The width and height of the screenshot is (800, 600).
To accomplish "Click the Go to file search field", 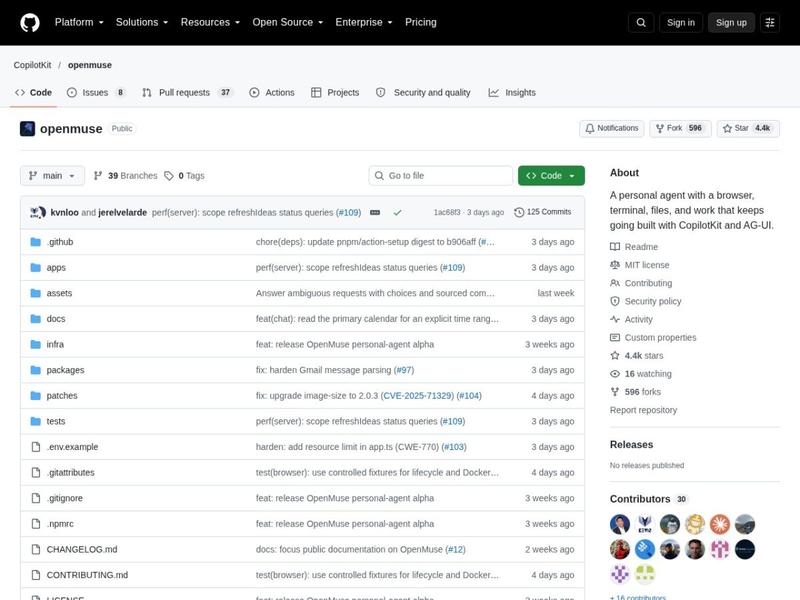I will click(x=441, y=176).
